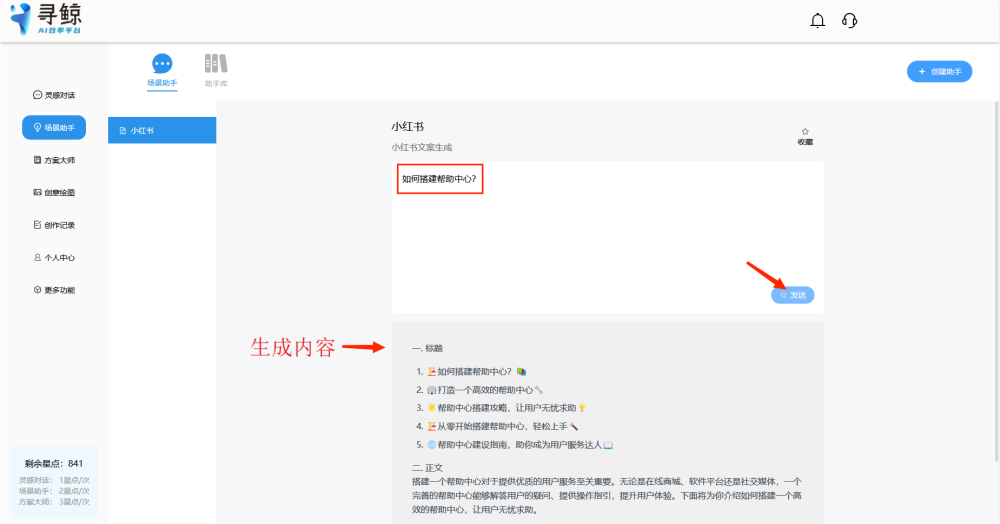Click inside the prompt text input area
Viewport: 1000px width, 524px height.
pyautogui.click(x=608, y=237)
